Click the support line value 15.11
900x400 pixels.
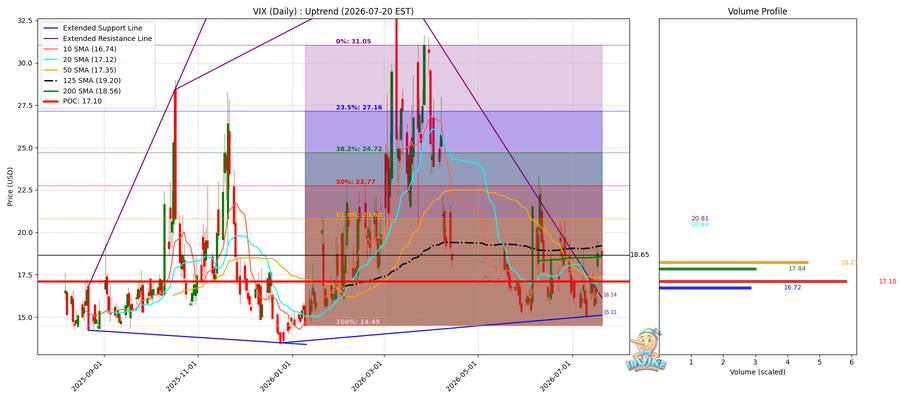click(610, 312)
